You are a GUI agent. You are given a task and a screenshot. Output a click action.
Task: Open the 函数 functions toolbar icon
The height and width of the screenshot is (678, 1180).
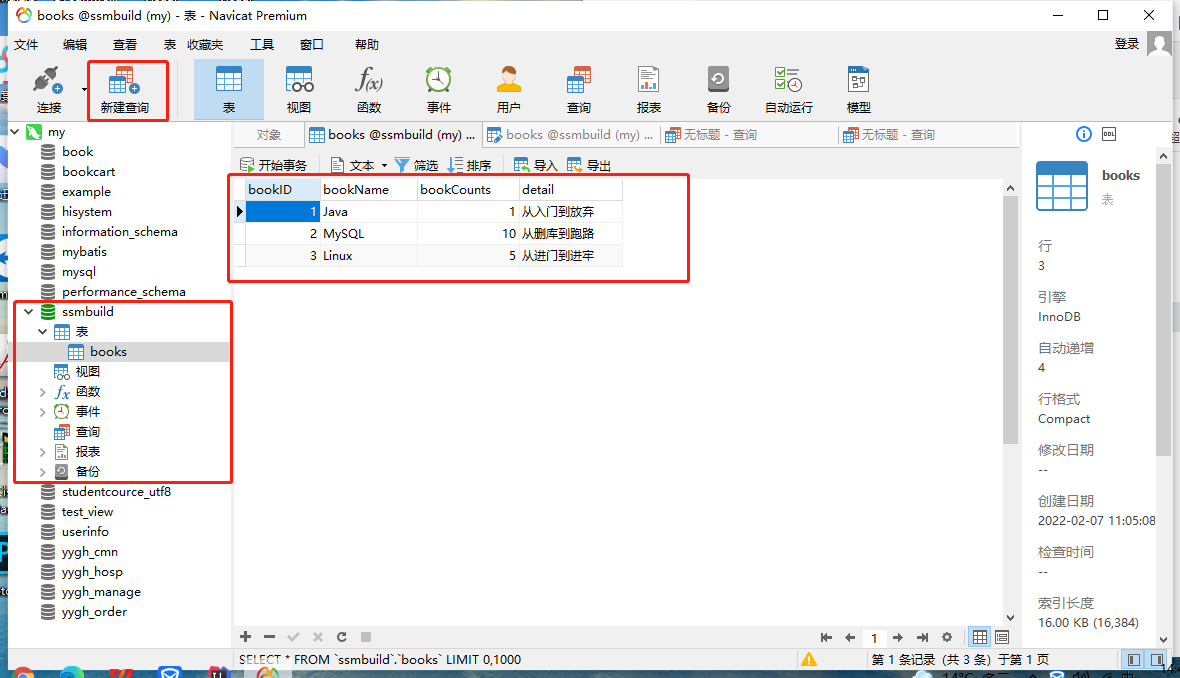tap(369, 90)
